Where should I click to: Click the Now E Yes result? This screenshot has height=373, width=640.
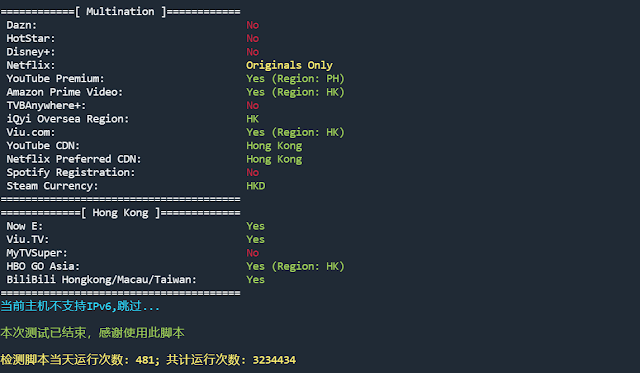[256, 226]
